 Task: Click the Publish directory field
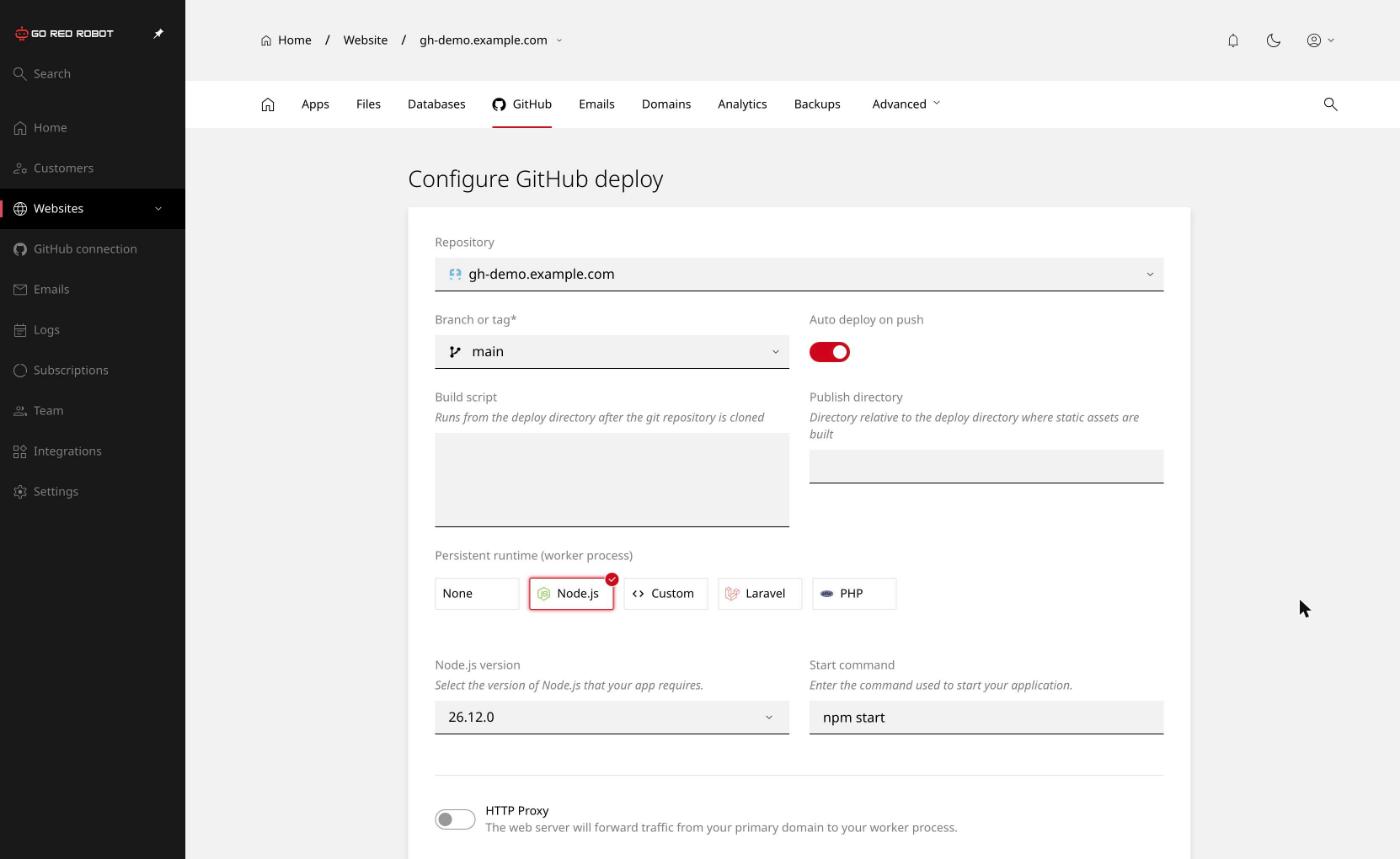[x=986, y=466]
